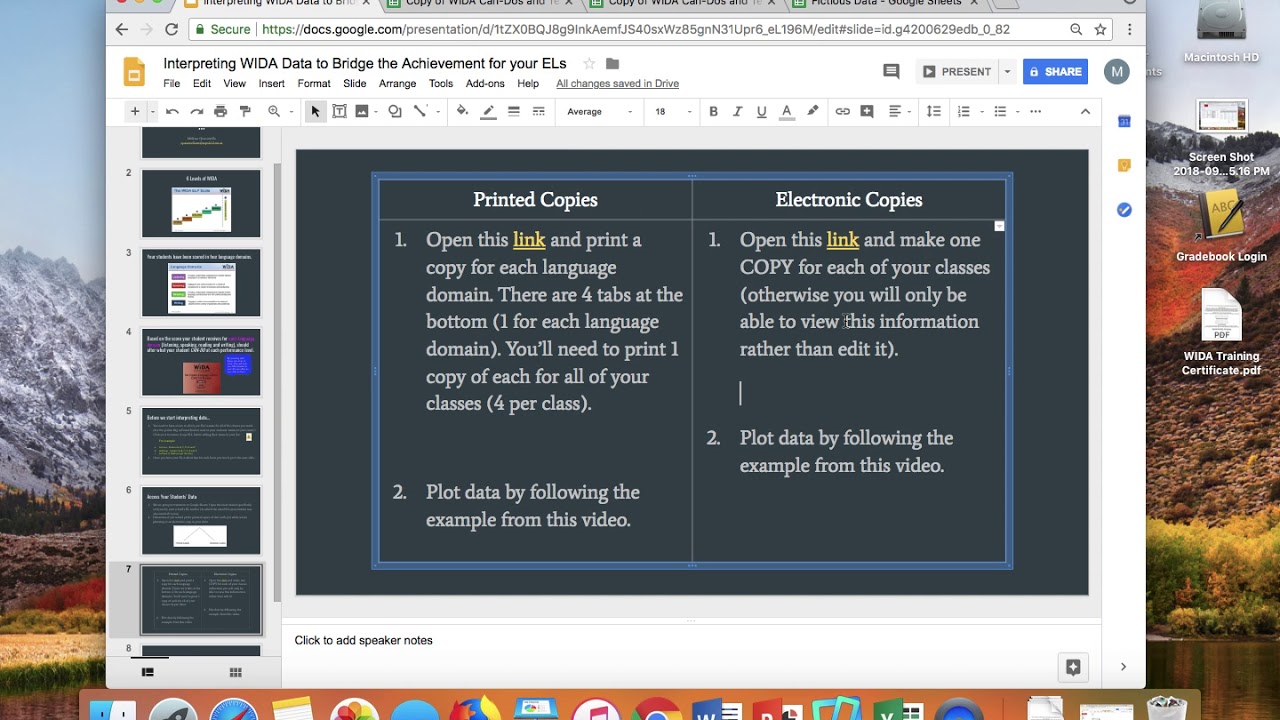Activate the paint format tool
The height and width of the screenshot is (720, 1280).
point(245,111)
